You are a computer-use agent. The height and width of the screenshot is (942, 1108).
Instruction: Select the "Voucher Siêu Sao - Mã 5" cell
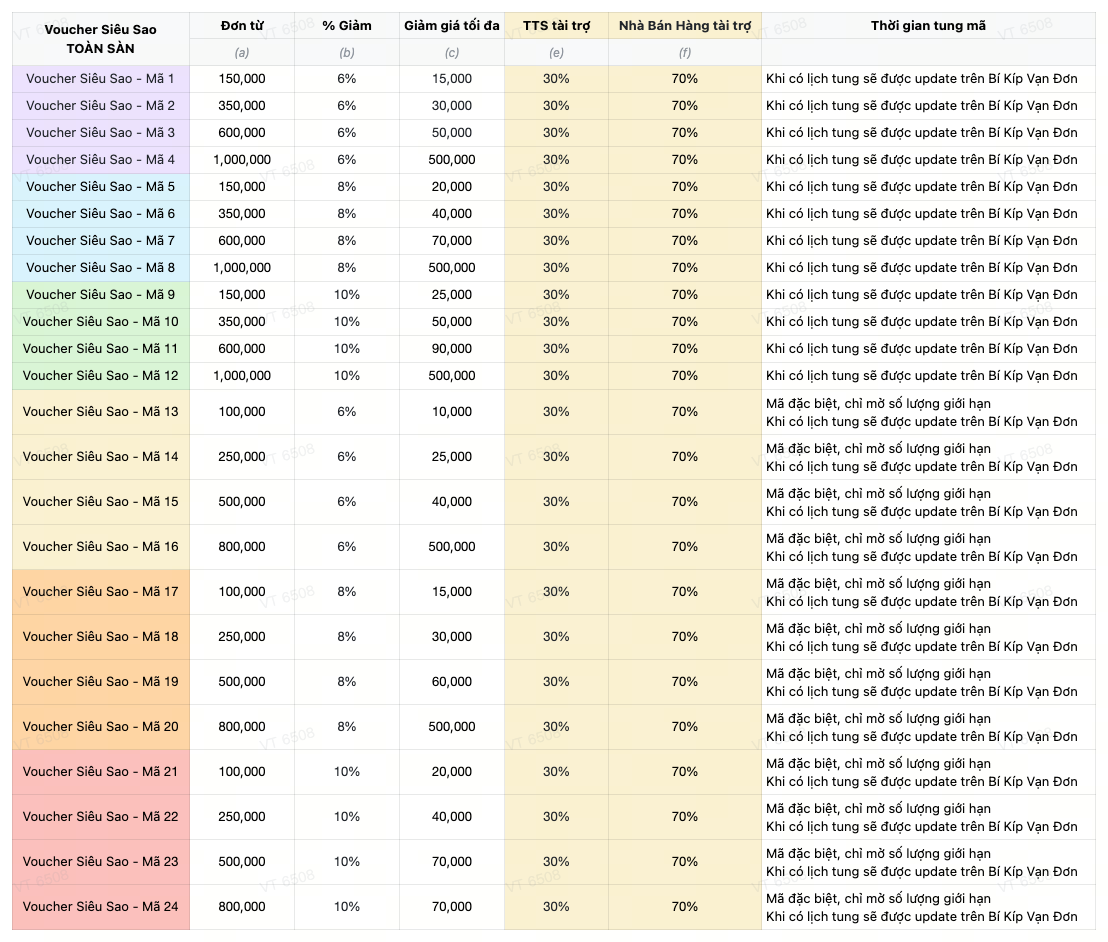coord(100,187)
